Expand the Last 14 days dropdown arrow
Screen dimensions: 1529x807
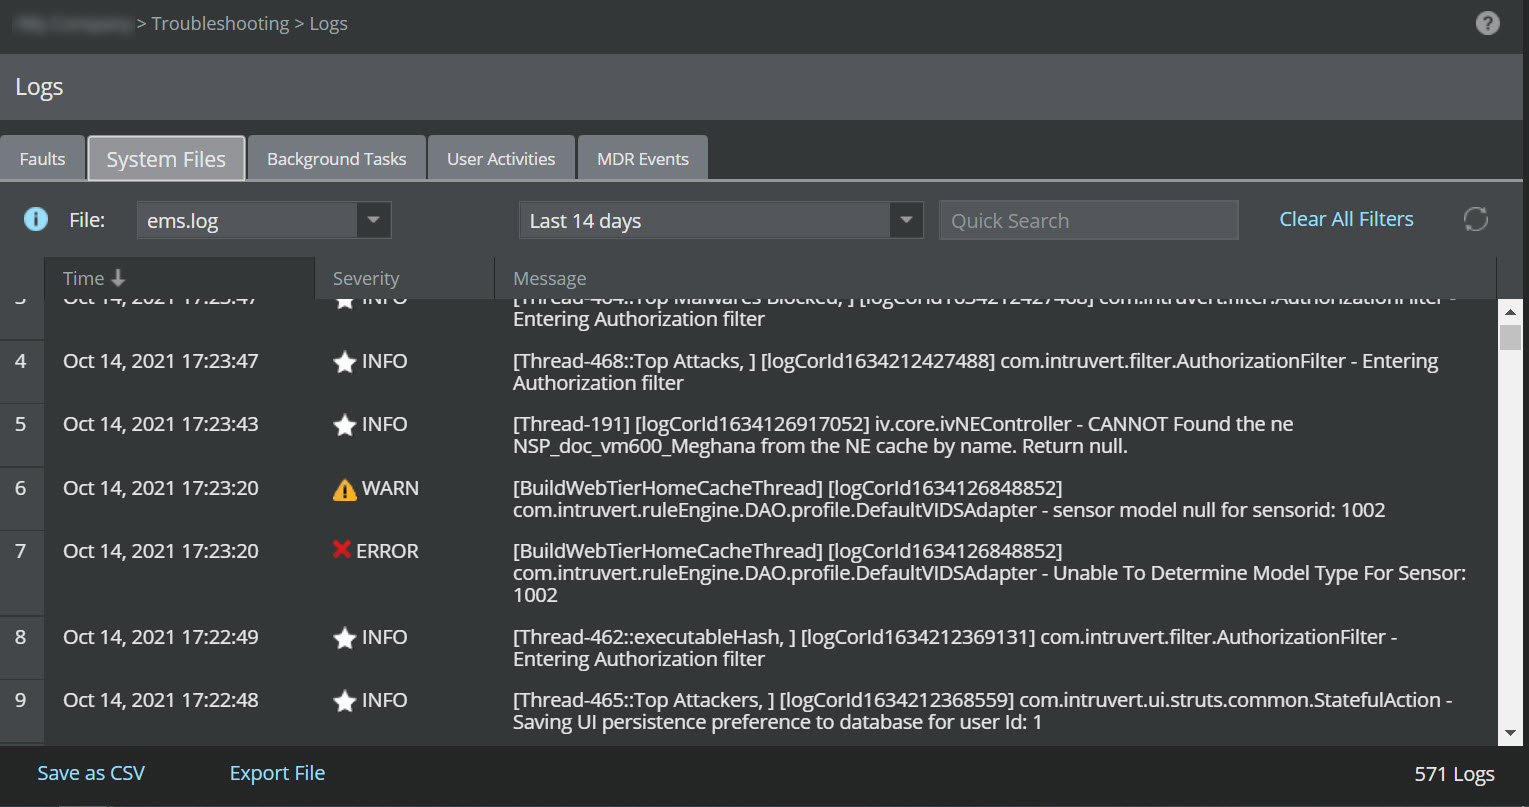point(906,220)
